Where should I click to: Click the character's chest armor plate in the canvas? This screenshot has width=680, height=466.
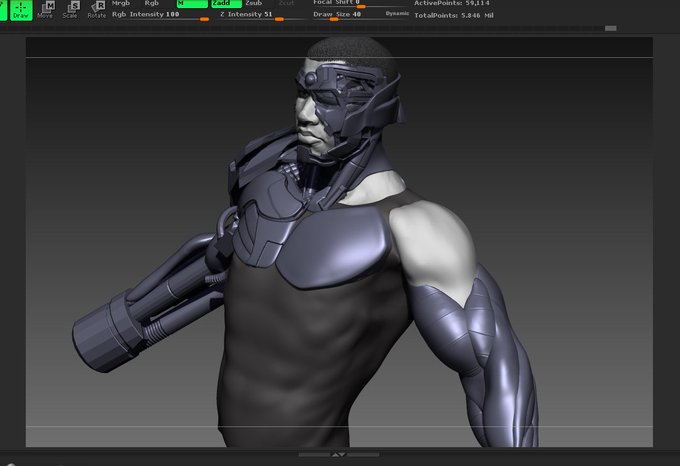(x=334, y=247)
